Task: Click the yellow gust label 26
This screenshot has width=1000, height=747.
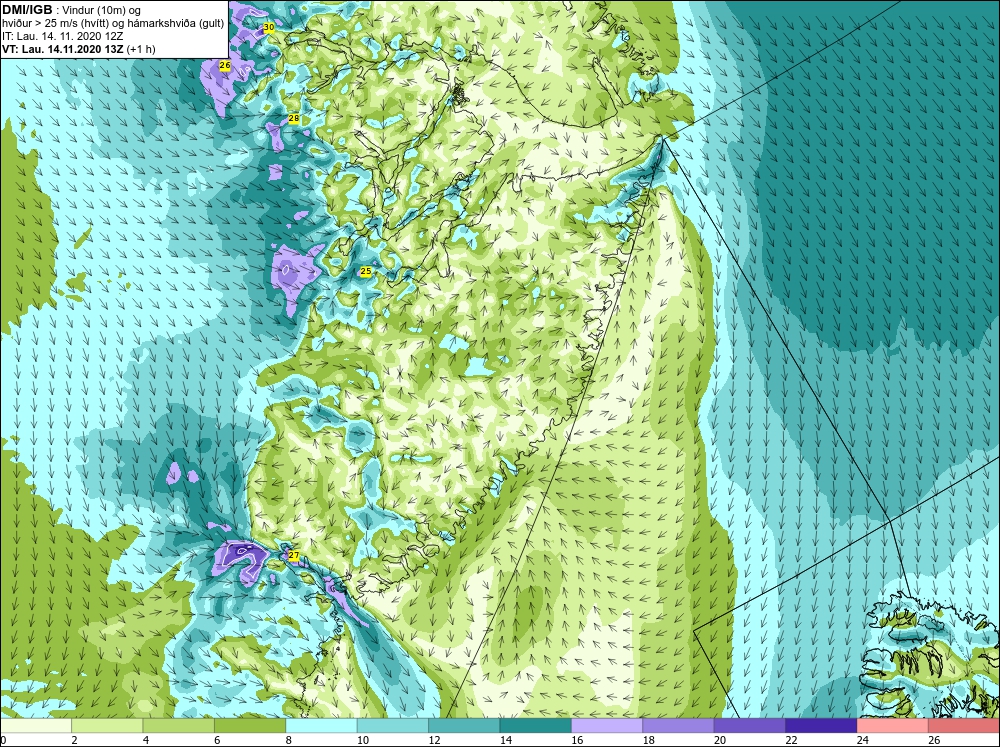Action: click(224, 65)
